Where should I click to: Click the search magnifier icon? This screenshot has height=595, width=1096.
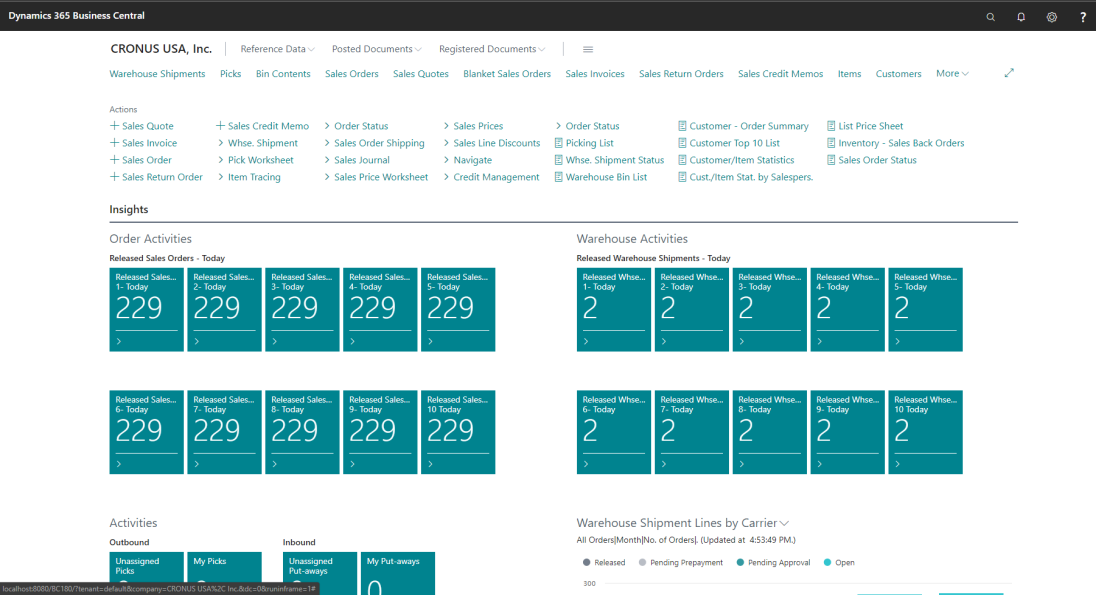click(x=991, y=17)
